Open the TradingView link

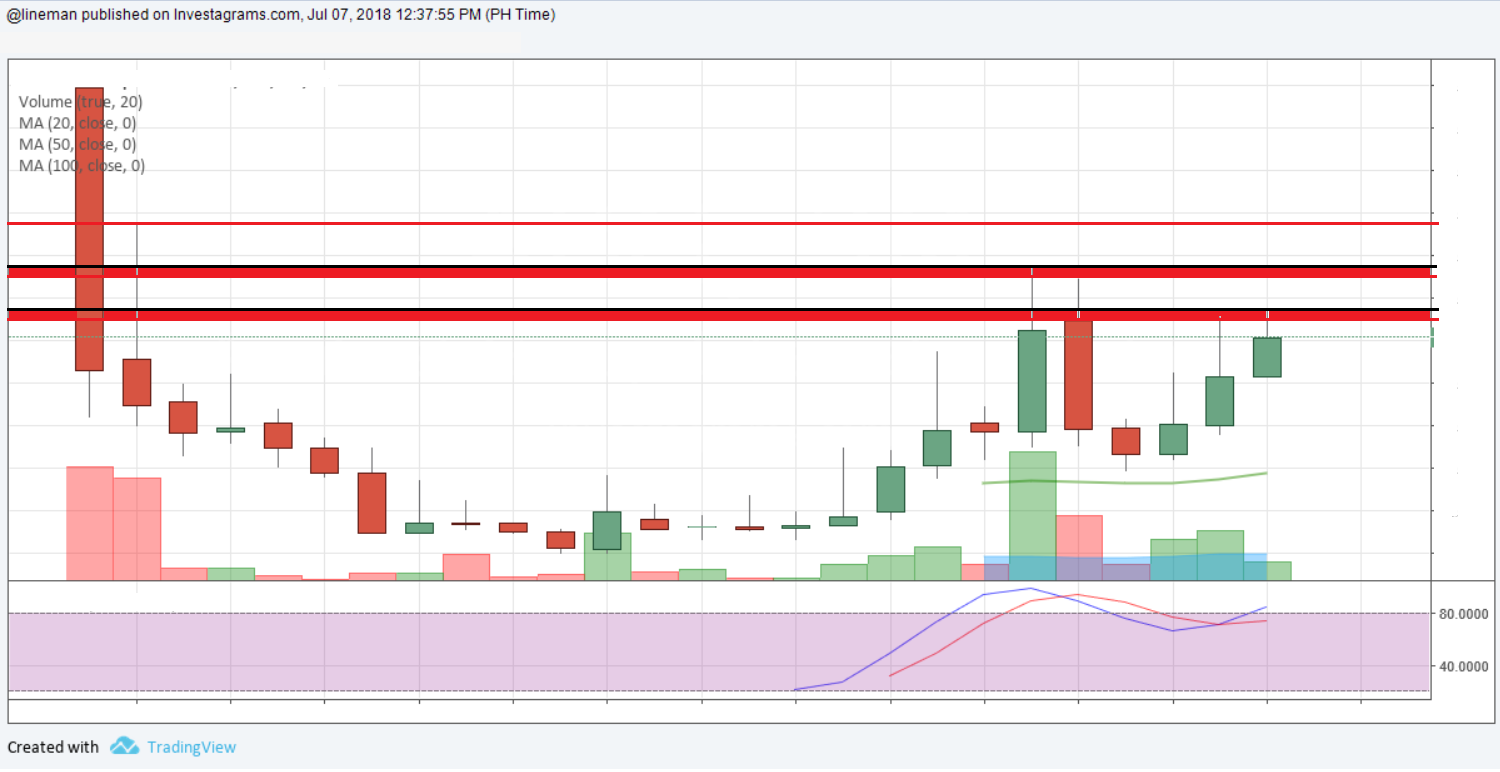pos(190,746)
